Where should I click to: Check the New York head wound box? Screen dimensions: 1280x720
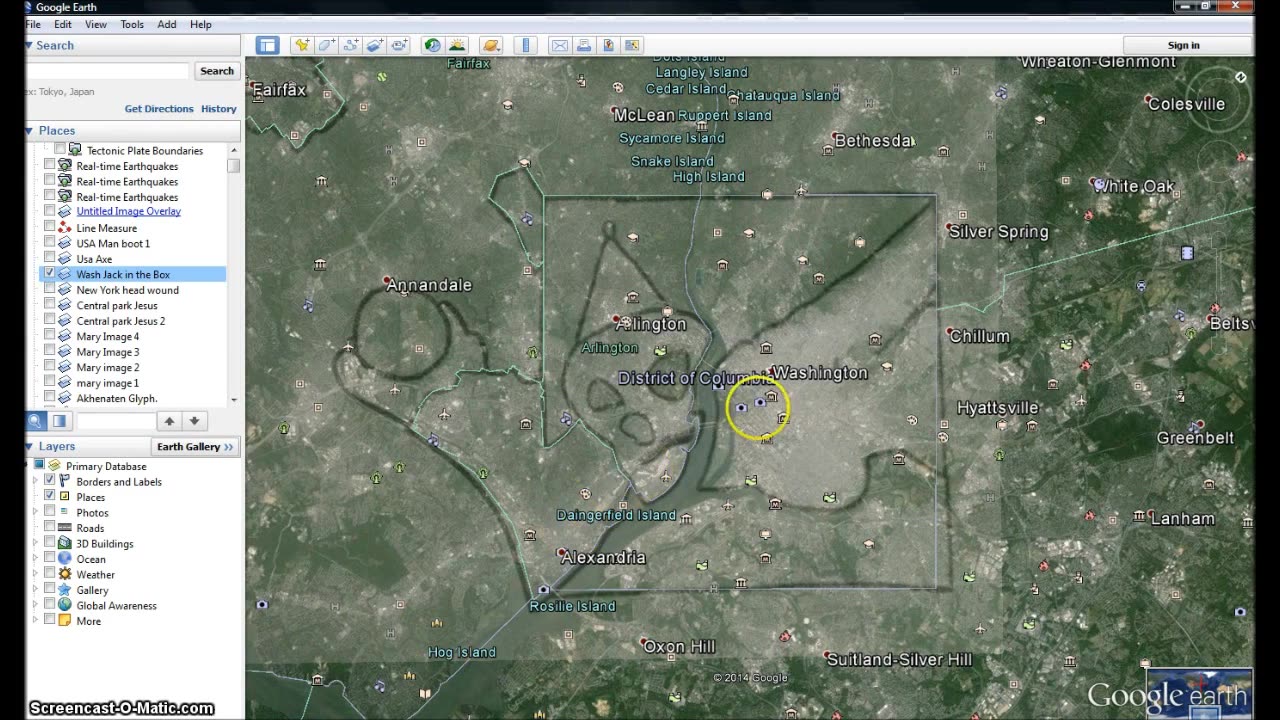[49, 290]
